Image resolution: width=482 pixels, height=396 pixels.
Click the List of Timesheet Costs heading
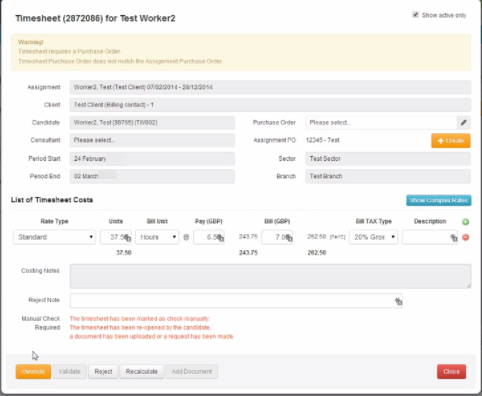pos(52,200)
